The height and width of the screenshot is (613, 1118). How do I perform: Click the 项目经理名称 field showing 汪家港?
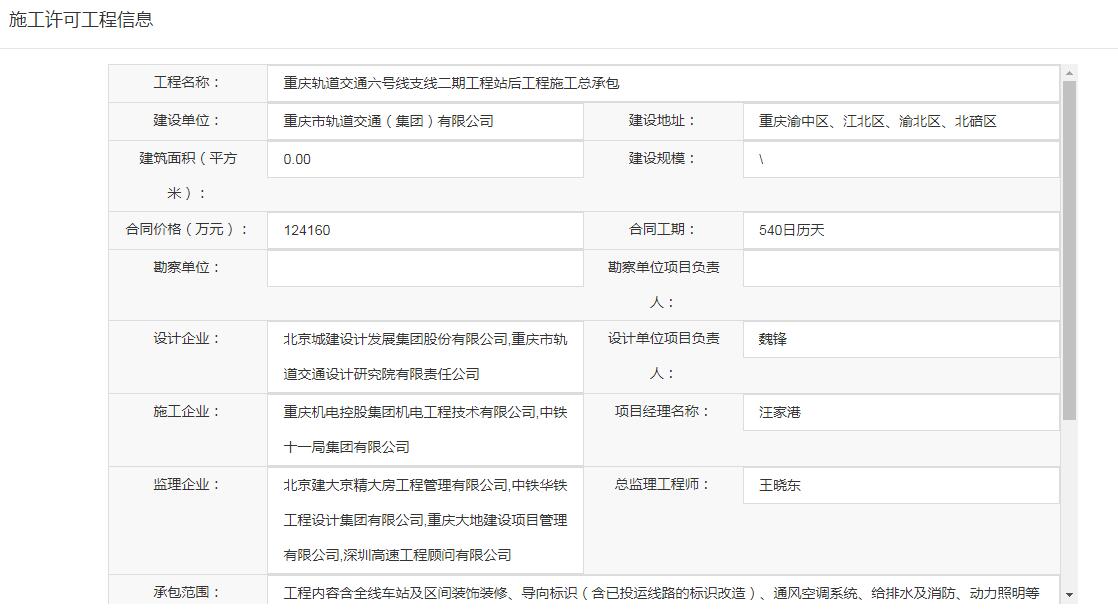click(x=901, y=412)
